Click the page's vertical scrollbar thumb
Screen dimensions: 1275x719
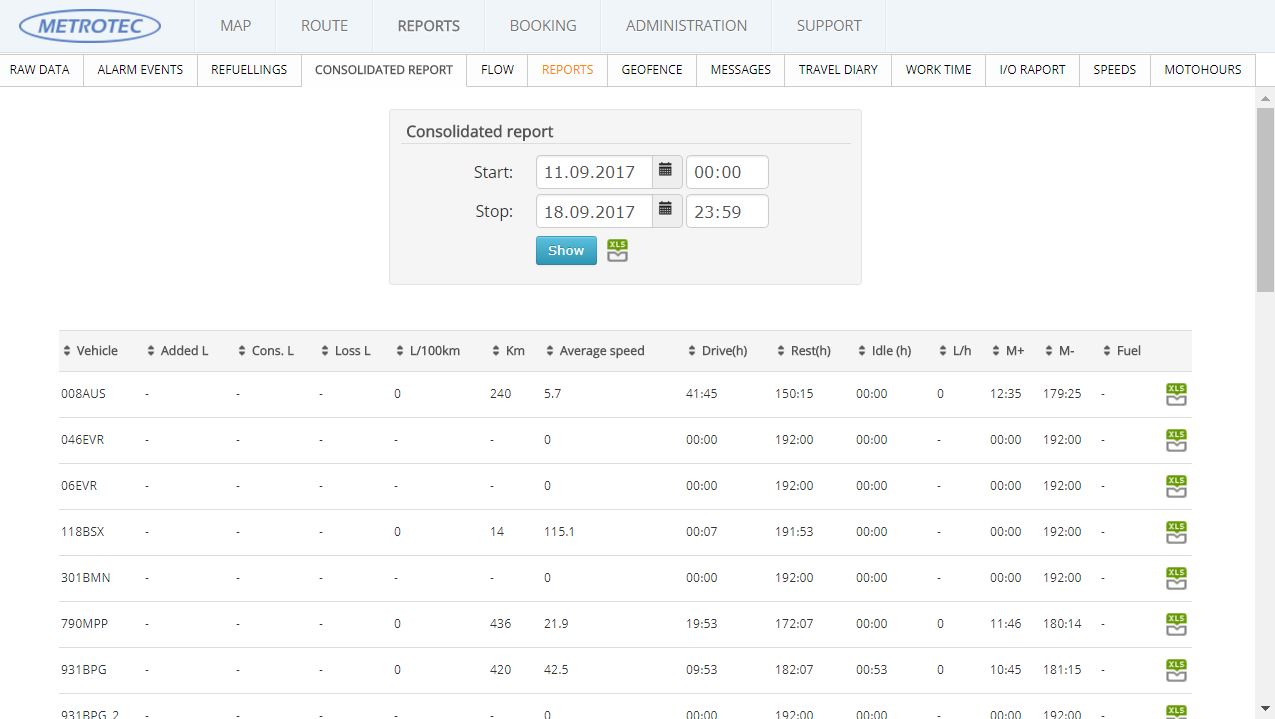1265,200
